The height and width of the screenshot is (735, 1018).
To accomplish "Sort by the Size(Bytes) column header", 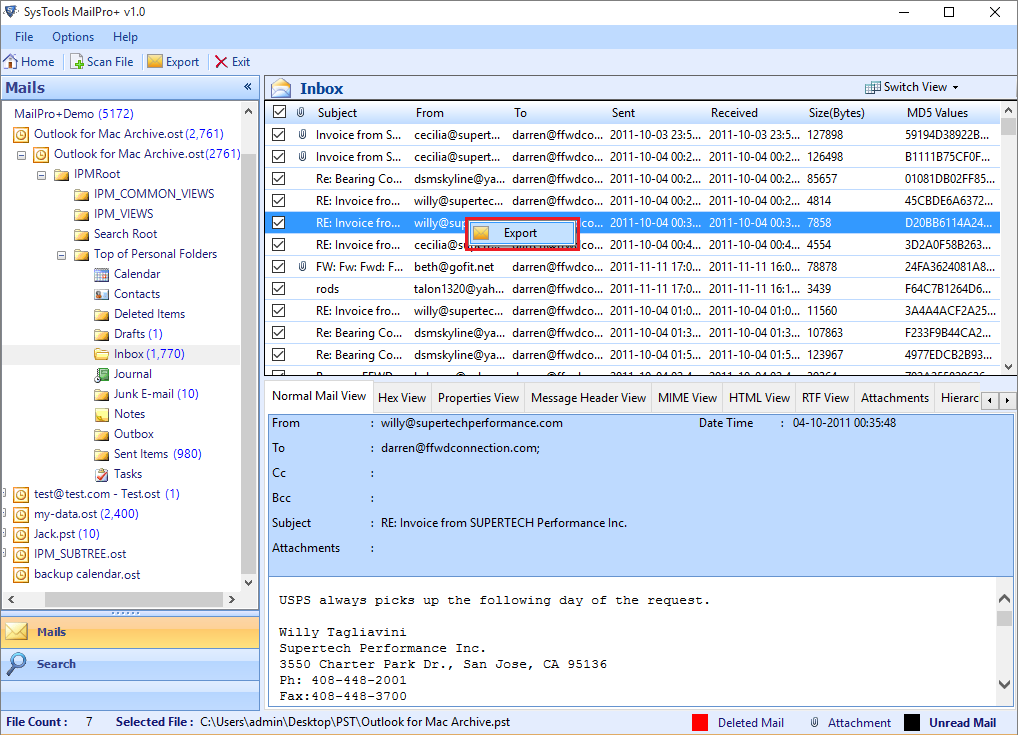I will click(836, 112).
